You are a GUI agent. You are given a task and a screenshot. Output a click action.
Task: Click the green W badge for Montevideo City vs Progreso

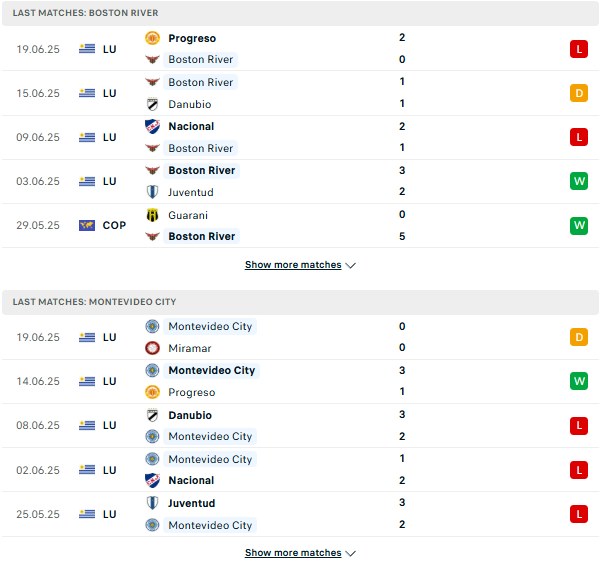pyautogui.click(x=579, y=381)
